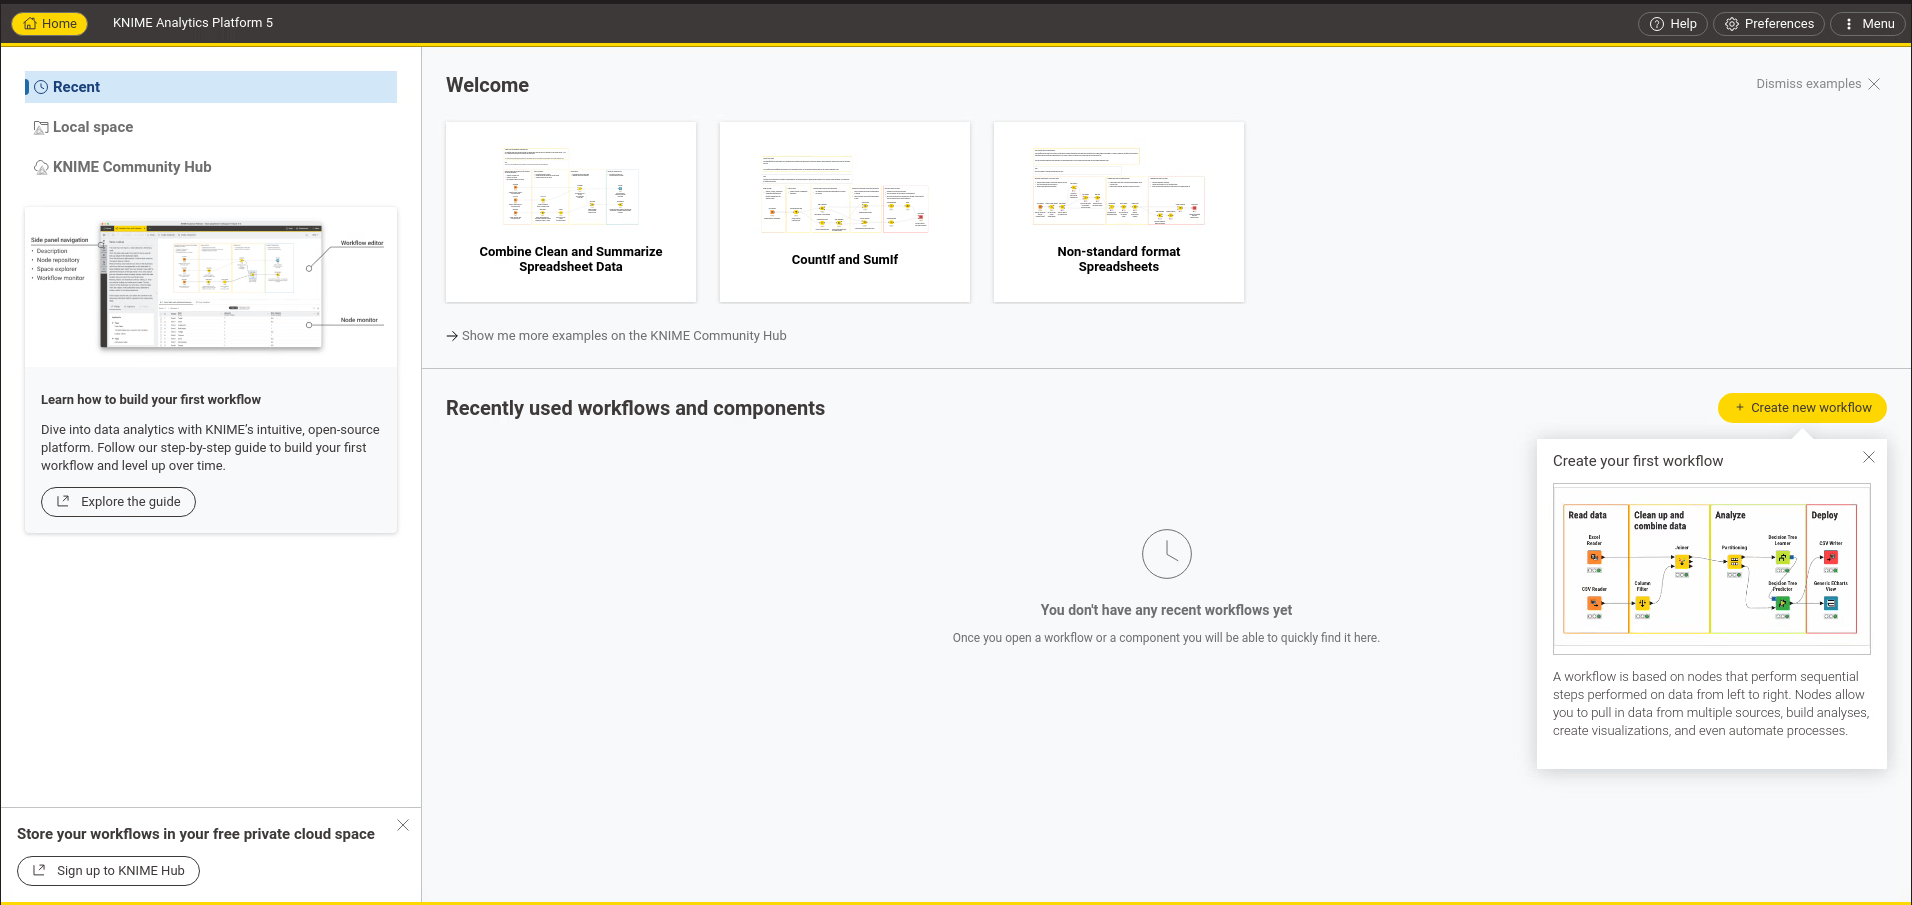The width and height of the screenshot is (1912, 905).
Task: Open Combine Clean and Summarize Spreadsheet Data example
Action: click(x=570, y=212)
